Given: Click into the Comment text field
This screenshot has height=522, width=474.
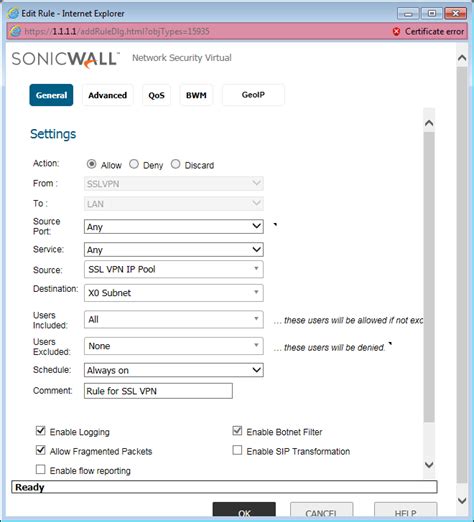Looking at the screenshot, I should pos(158,391).
